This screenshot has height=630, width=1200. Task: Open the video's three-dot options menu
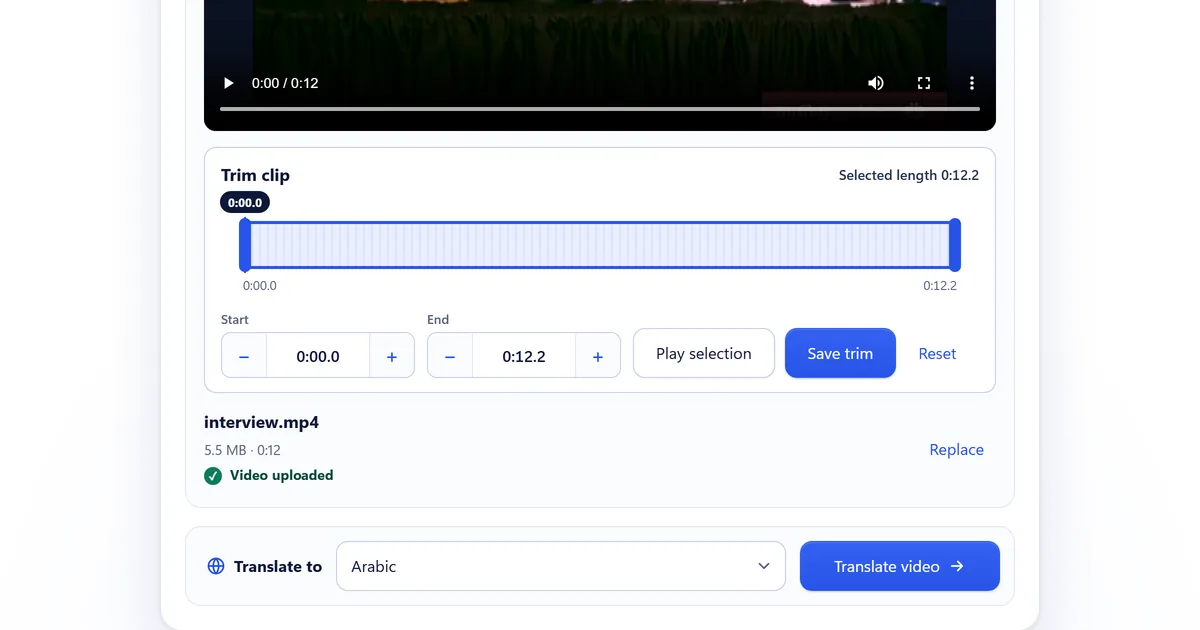pyautogui.click(x=972, y=83)
